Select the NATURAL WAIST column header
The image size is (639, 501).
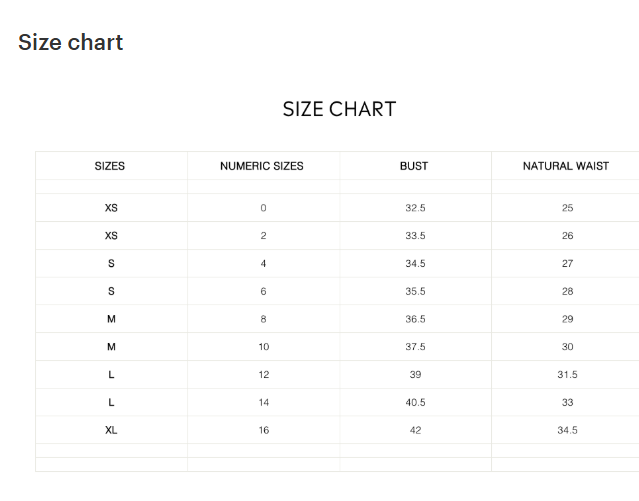(x=566, y=166)
